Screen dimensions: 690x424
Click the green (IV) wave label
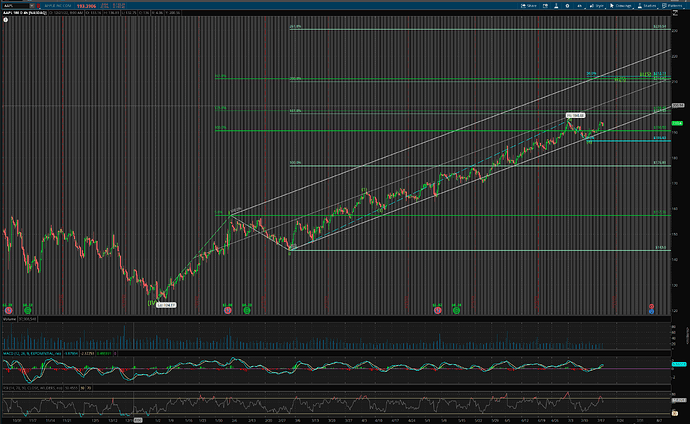[152, 303]
